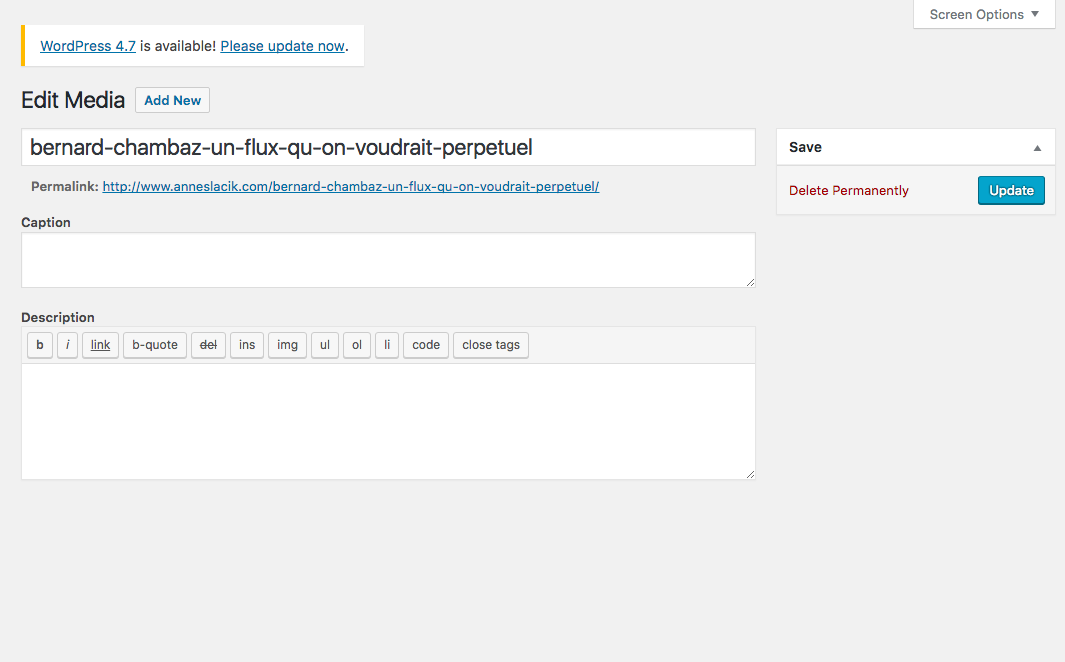Viewport: 1065px width, 662px height.
Task: Click the ol ordered list button
Action: [x=357, y=345]
